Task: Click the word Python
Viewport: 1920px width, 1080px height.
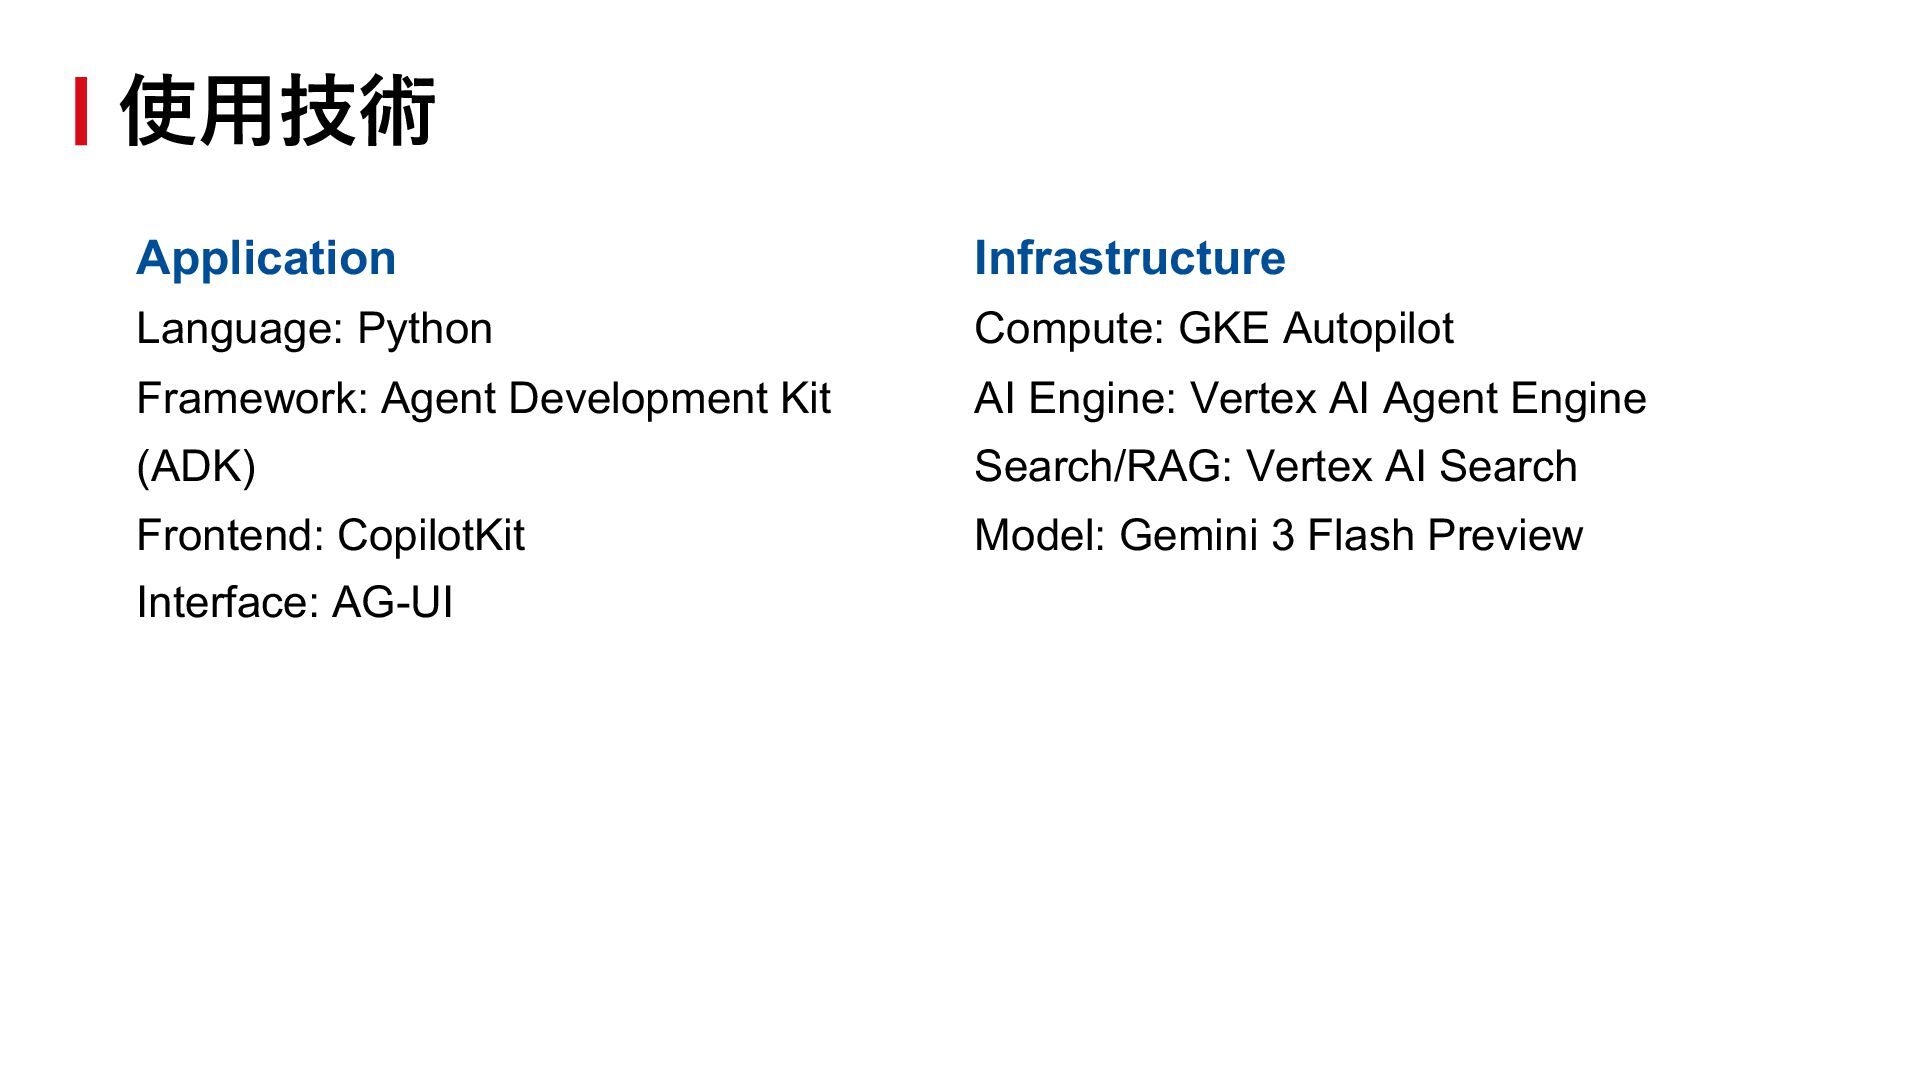Action: click(x=425, y=329)
